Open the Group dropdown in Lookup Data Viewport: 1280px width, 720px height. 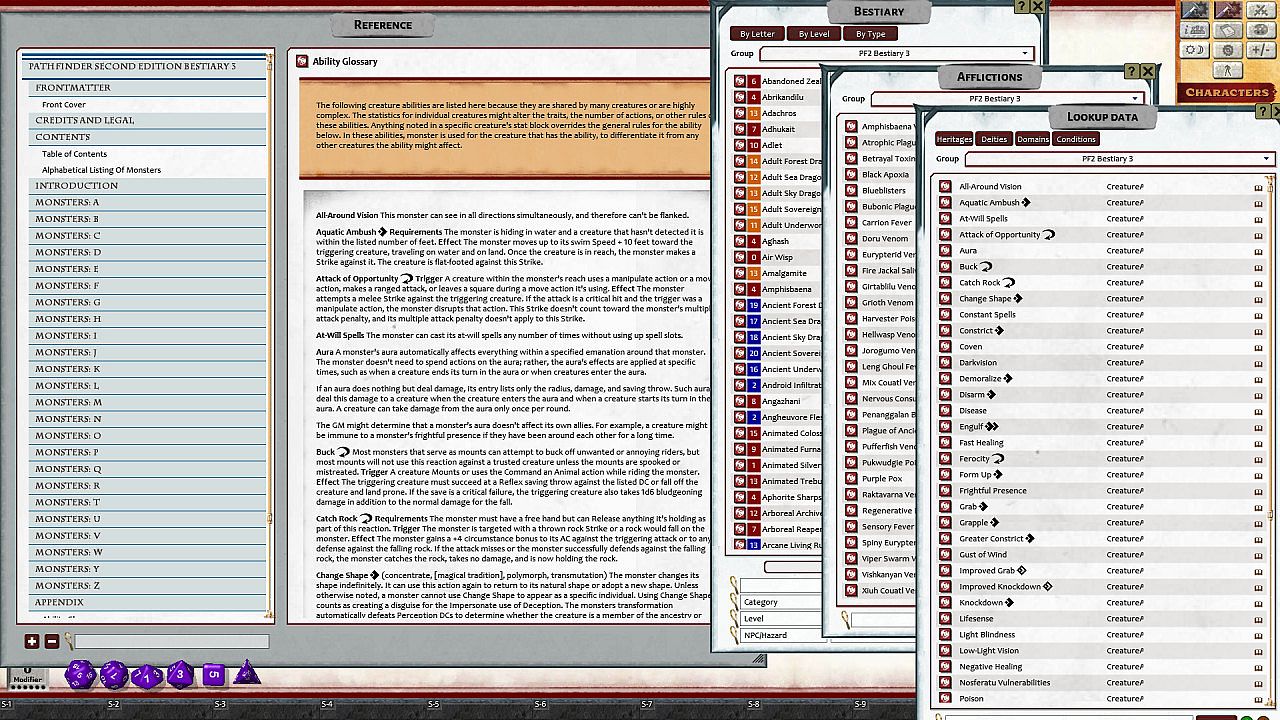[x=1119, y=159]
